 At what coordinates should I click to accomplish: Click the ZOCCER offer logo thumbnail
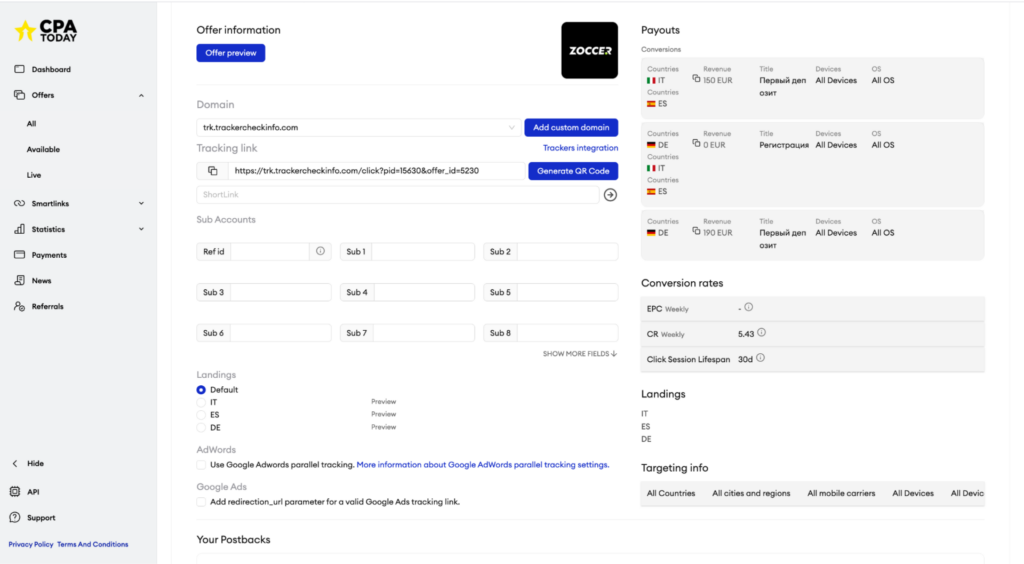pyautogui.click(x=590, y=50)
